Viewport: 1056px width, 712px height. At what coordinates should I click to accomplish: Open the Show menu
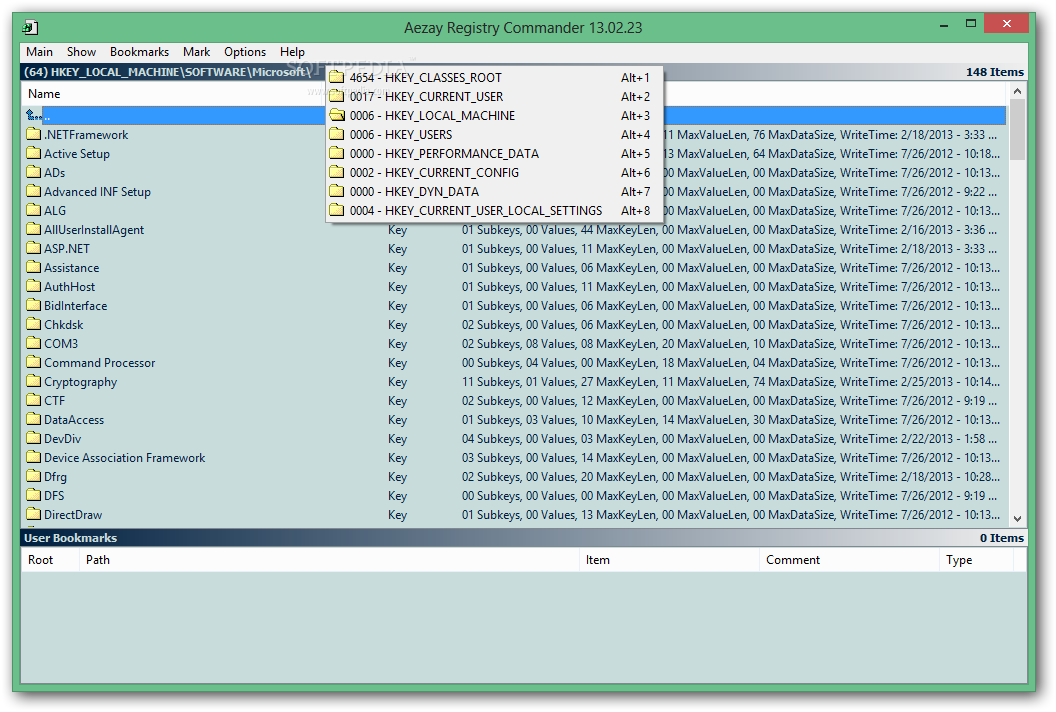[81, 52]
